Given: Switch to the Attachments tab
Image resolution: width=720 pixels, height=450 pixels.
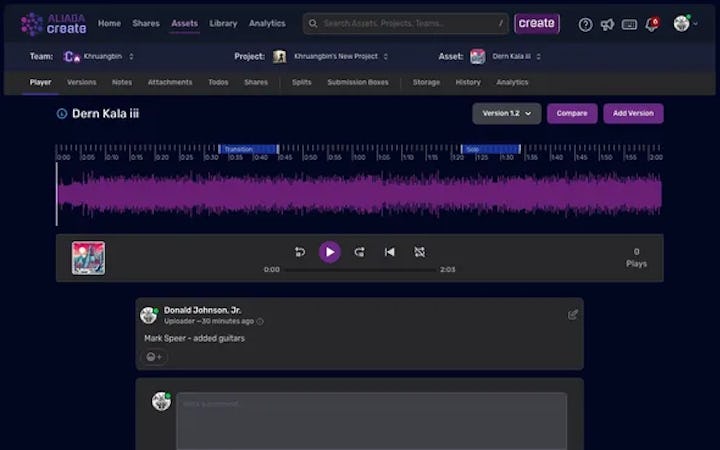Looking at the screenshot, I should pyautogui.click(x=170, y=82).
